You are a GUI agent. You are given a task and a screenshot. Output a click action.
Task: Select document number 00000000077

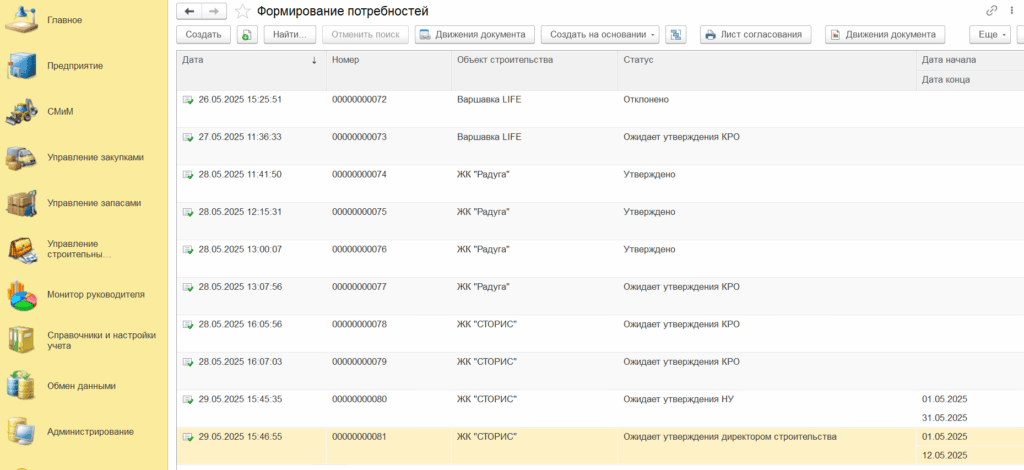pyautogui.click(x=359, y=287)
